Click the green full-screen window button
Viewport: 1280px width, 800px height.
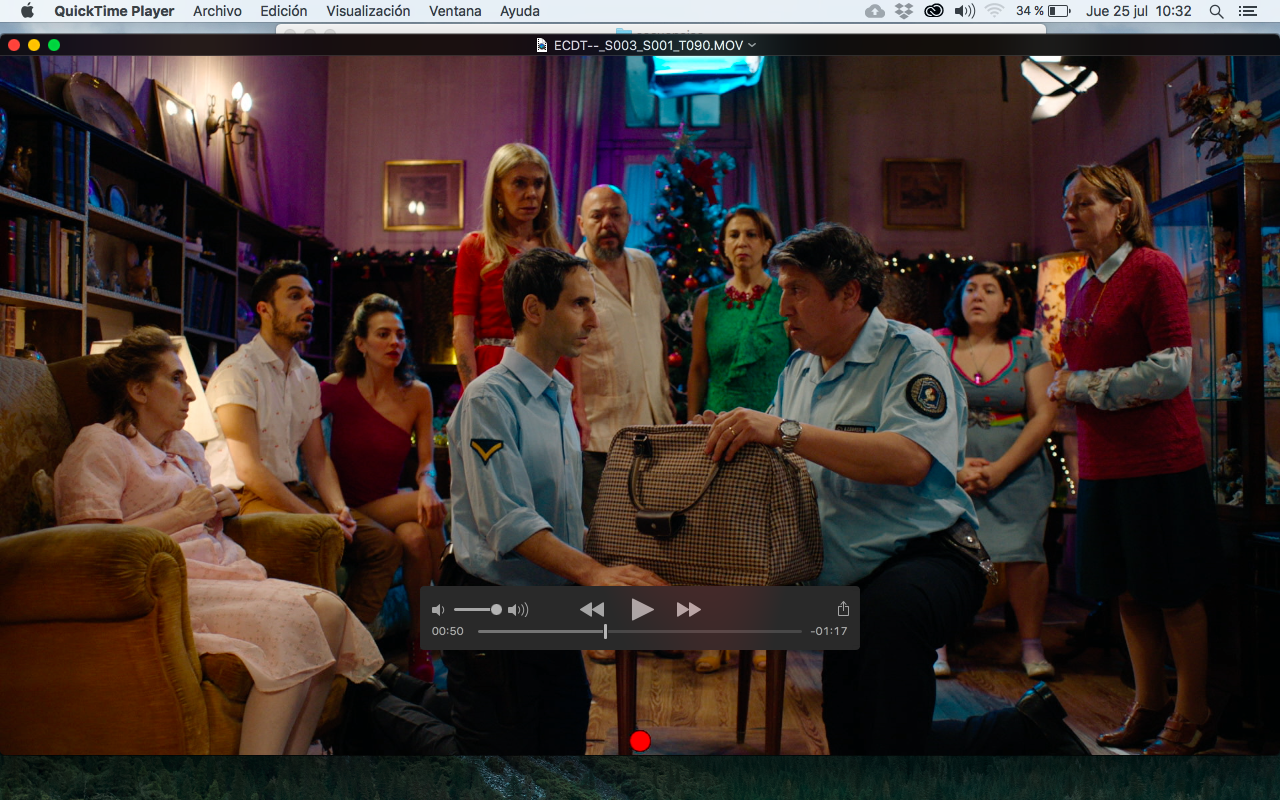[x=54, y=45]
